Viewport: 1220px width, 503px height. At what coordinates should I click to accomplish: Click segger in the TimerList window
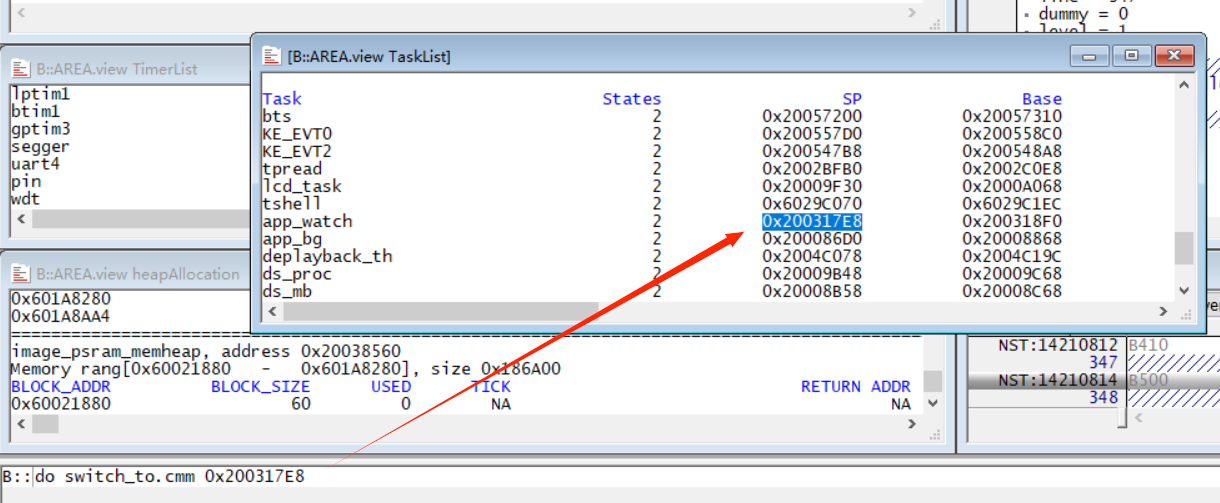[41, 147]
